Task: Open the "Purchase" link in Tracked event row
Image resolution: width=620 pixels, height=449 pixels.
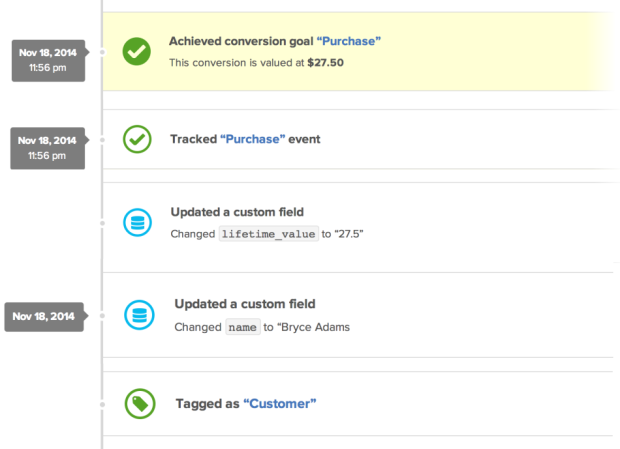Action: (x=252, y=139)
